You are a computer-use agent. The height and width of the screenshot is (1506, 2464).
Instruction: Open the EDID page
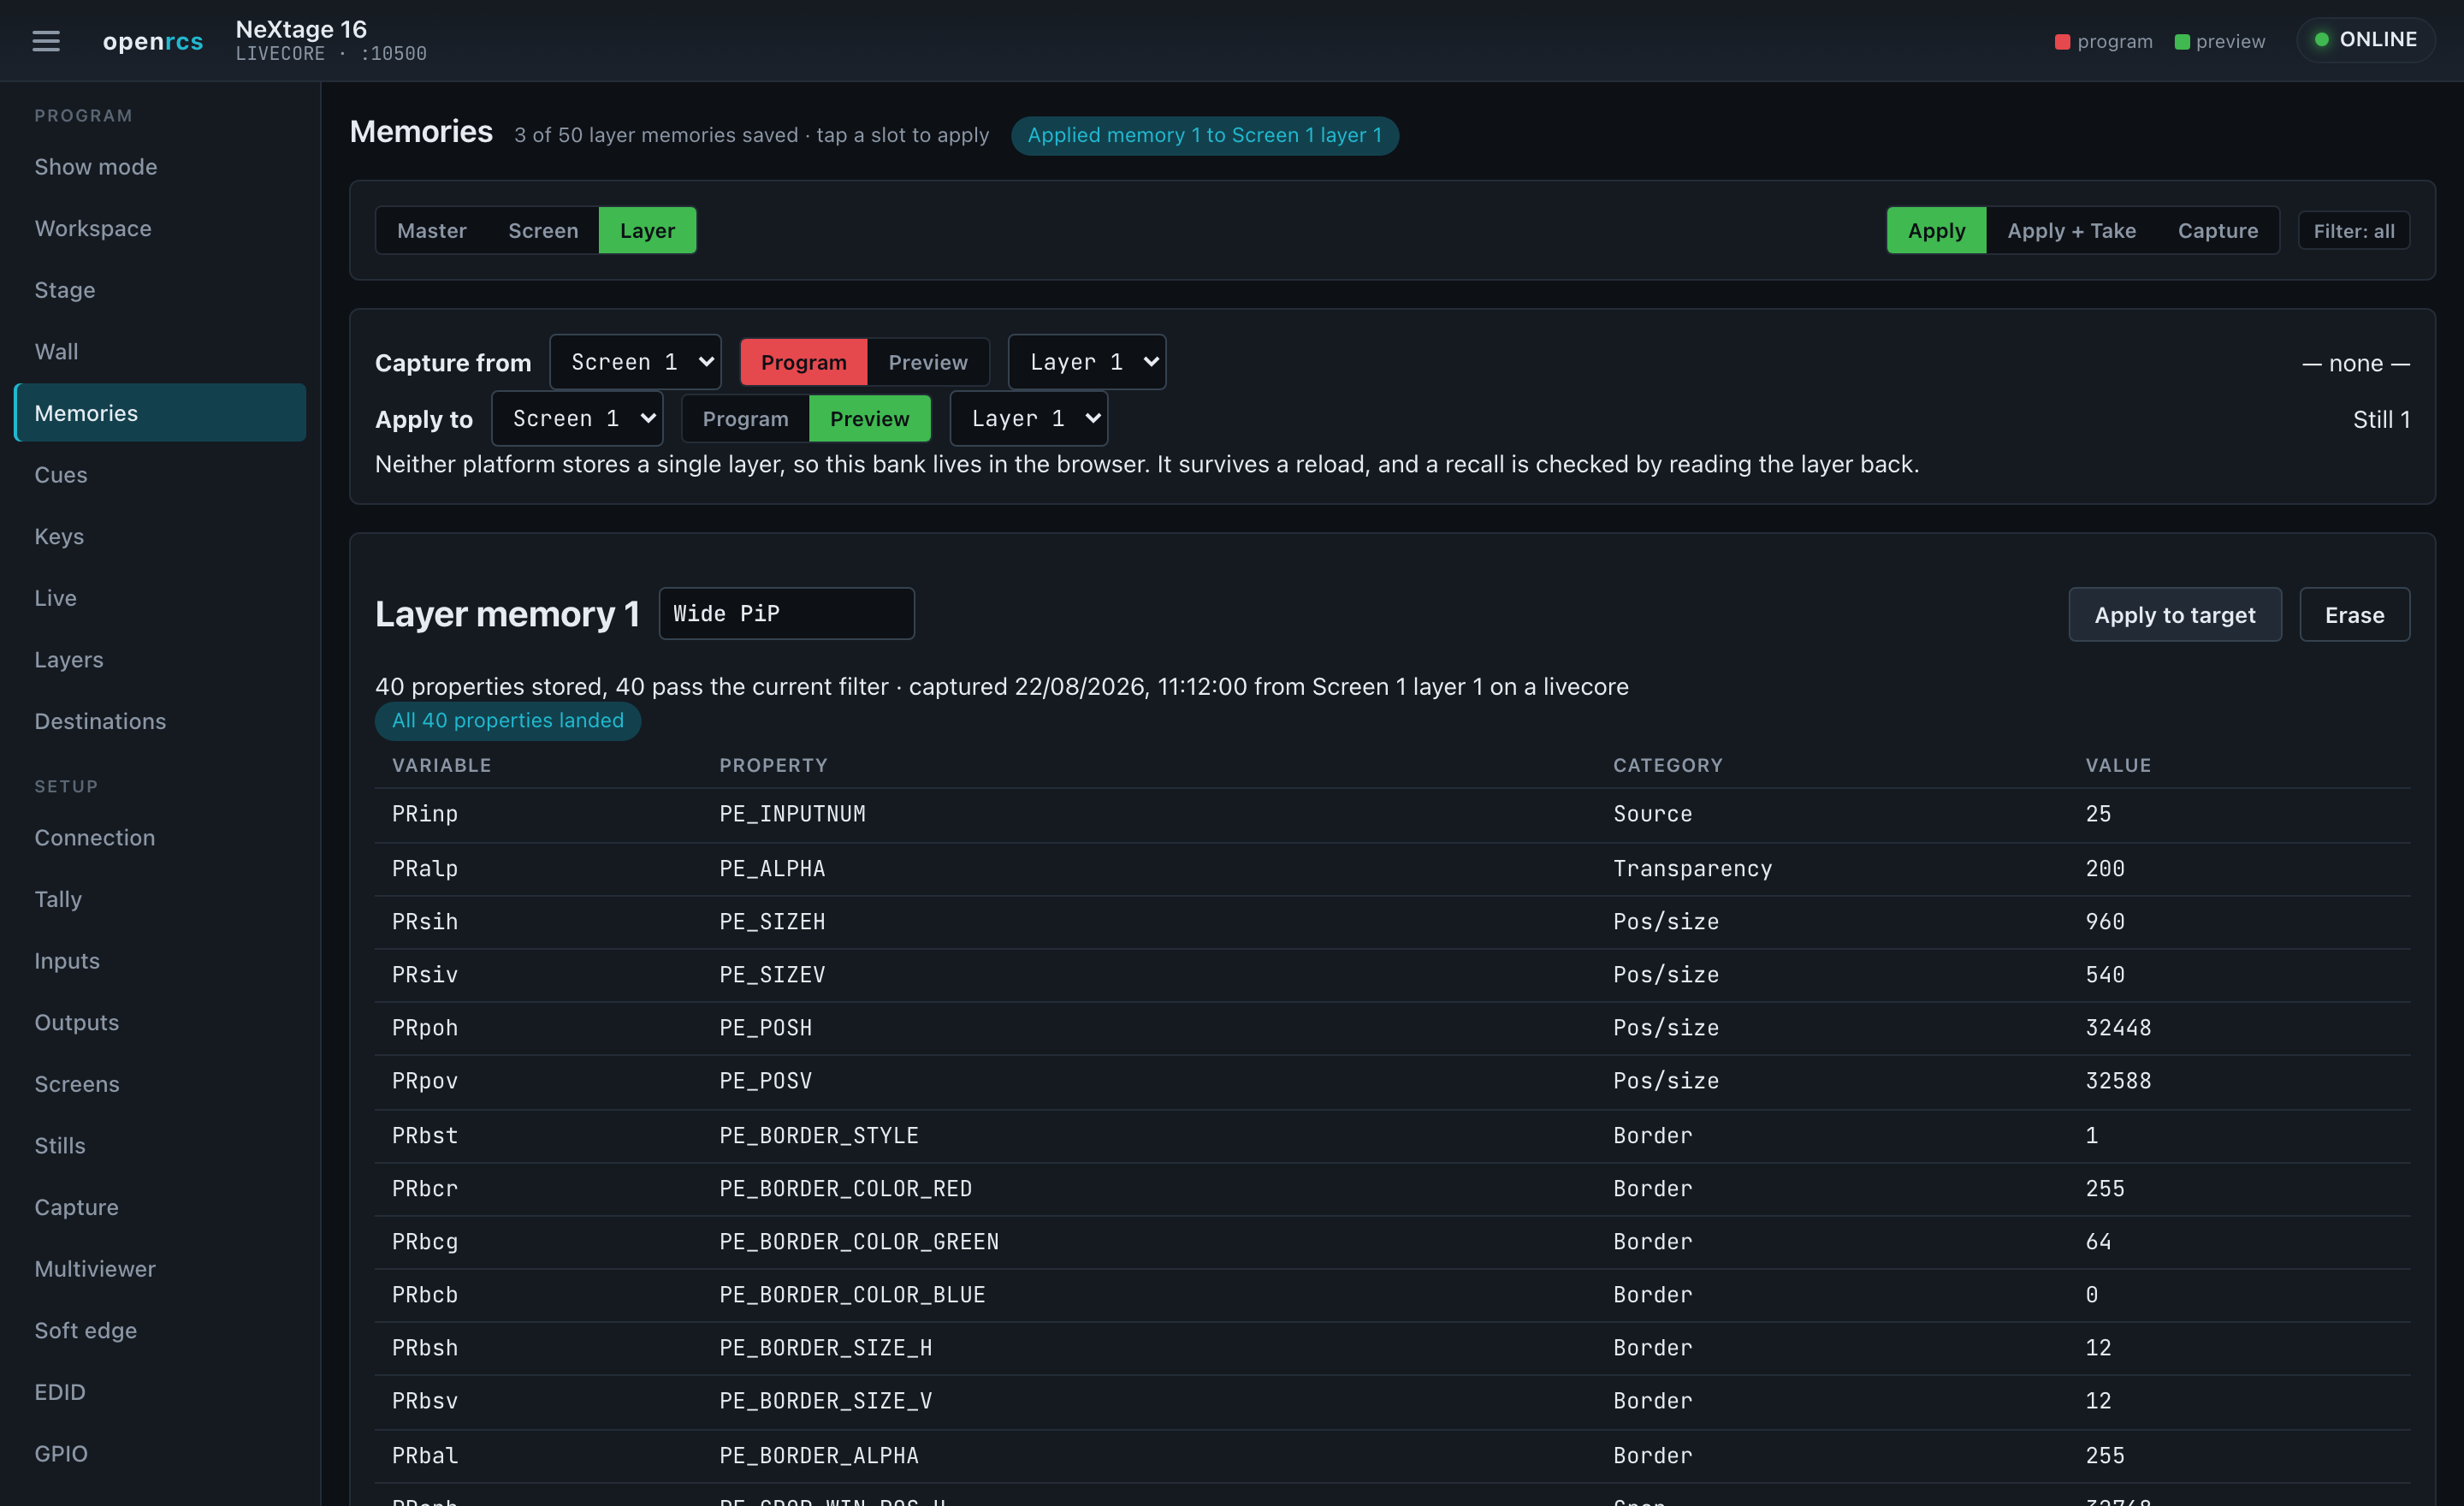pos(160,1391)
